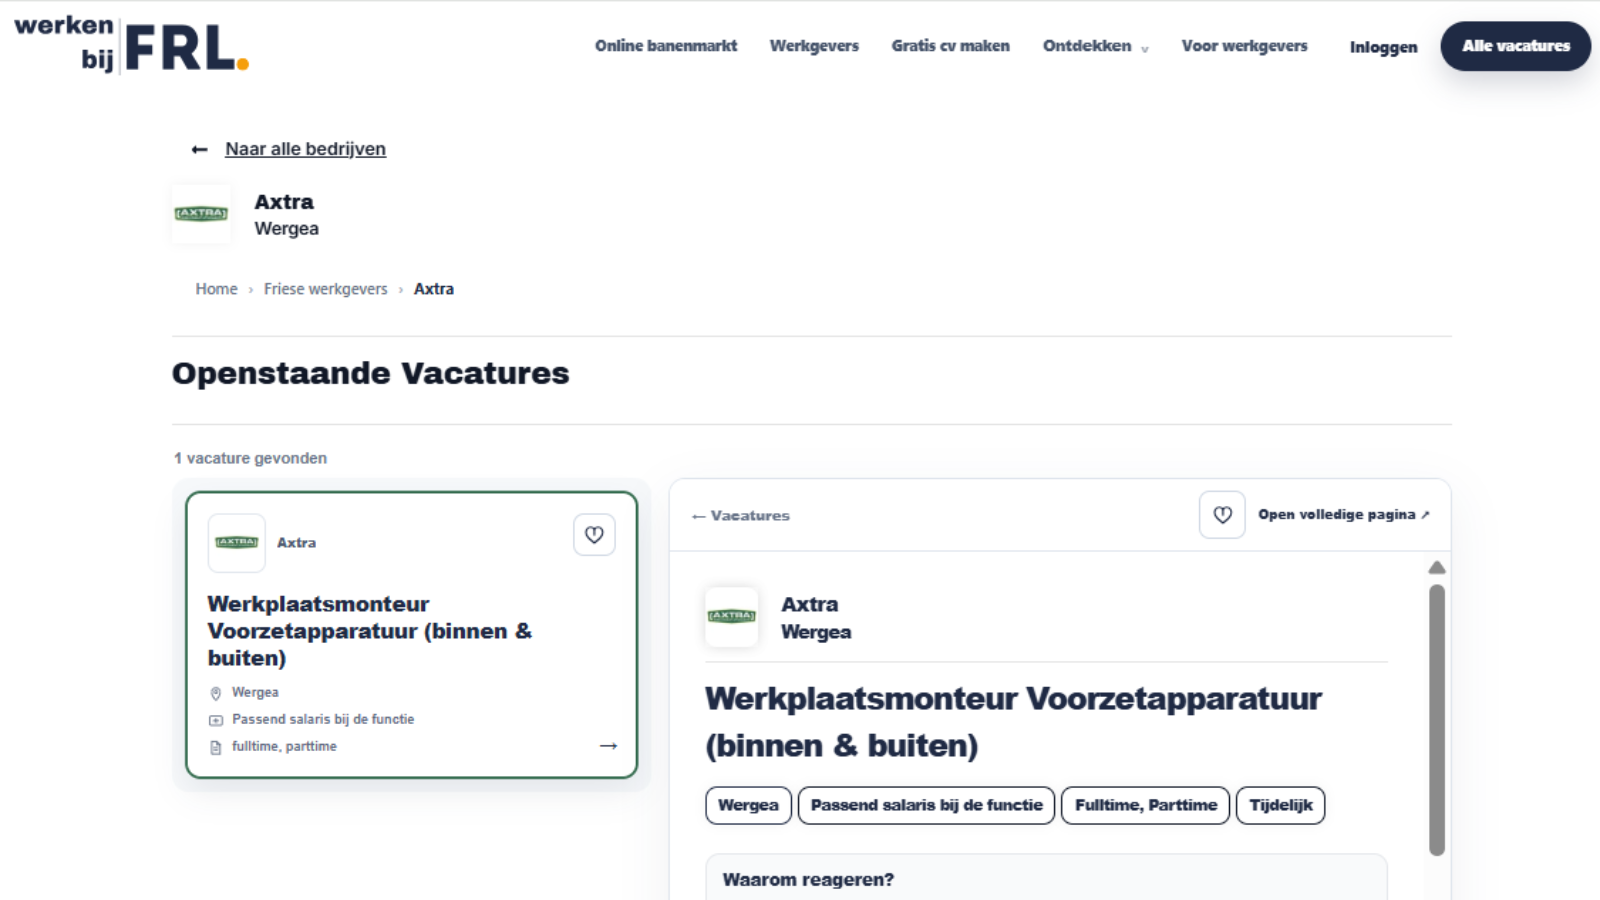Image resolution: width=1600 pixels, height=900 pixels.
Task: Favorite the vacancy via the detail panel heart
Action: 1222,515
